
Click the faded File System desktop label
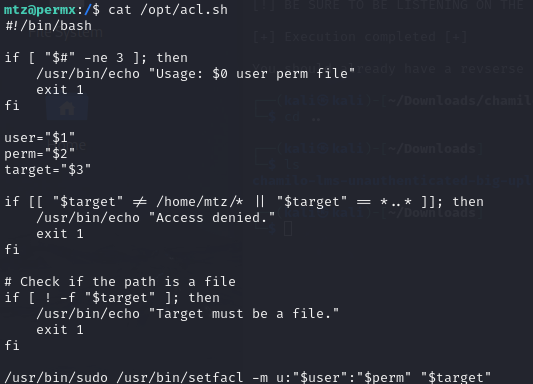[65, 32]
